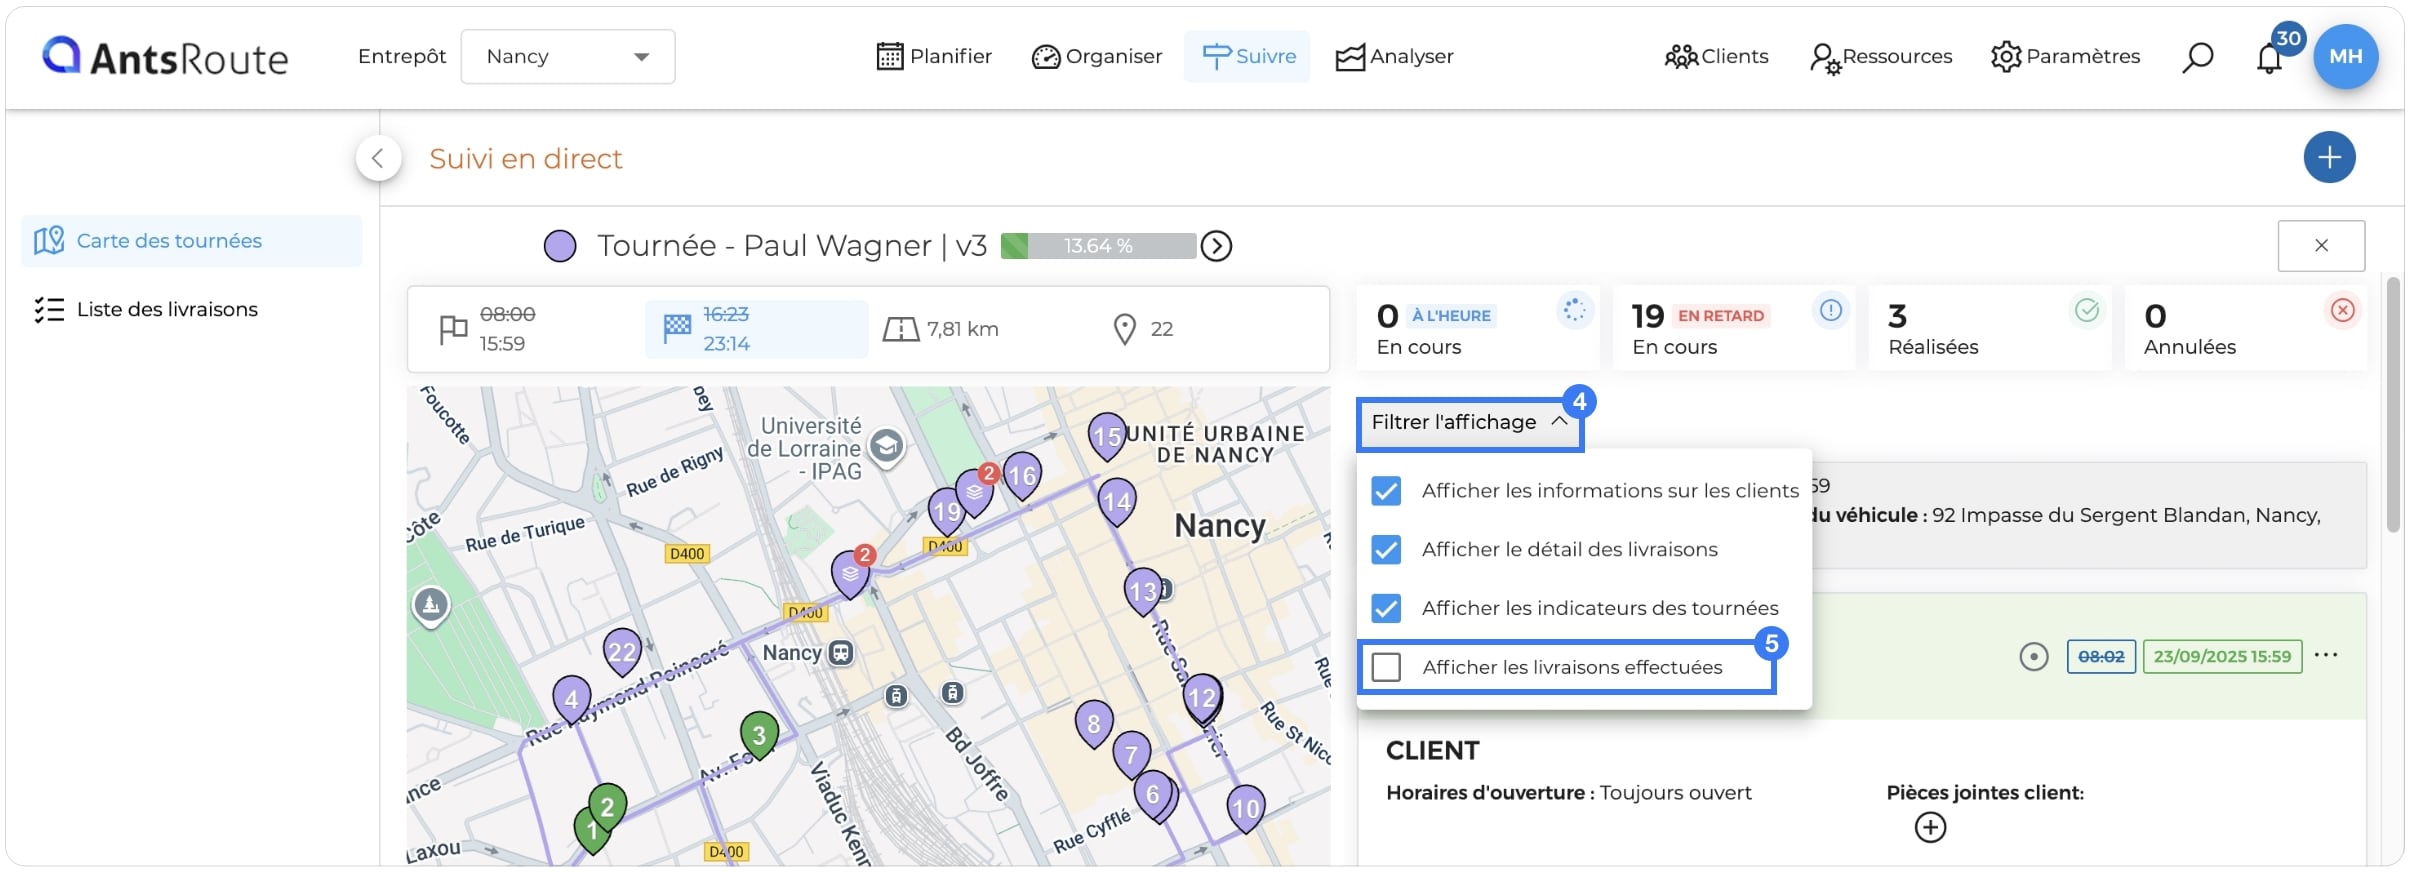Open Ressources section
This screenshot has height=872, width=2410.
pyautogui.click(x=1881, y=57)
